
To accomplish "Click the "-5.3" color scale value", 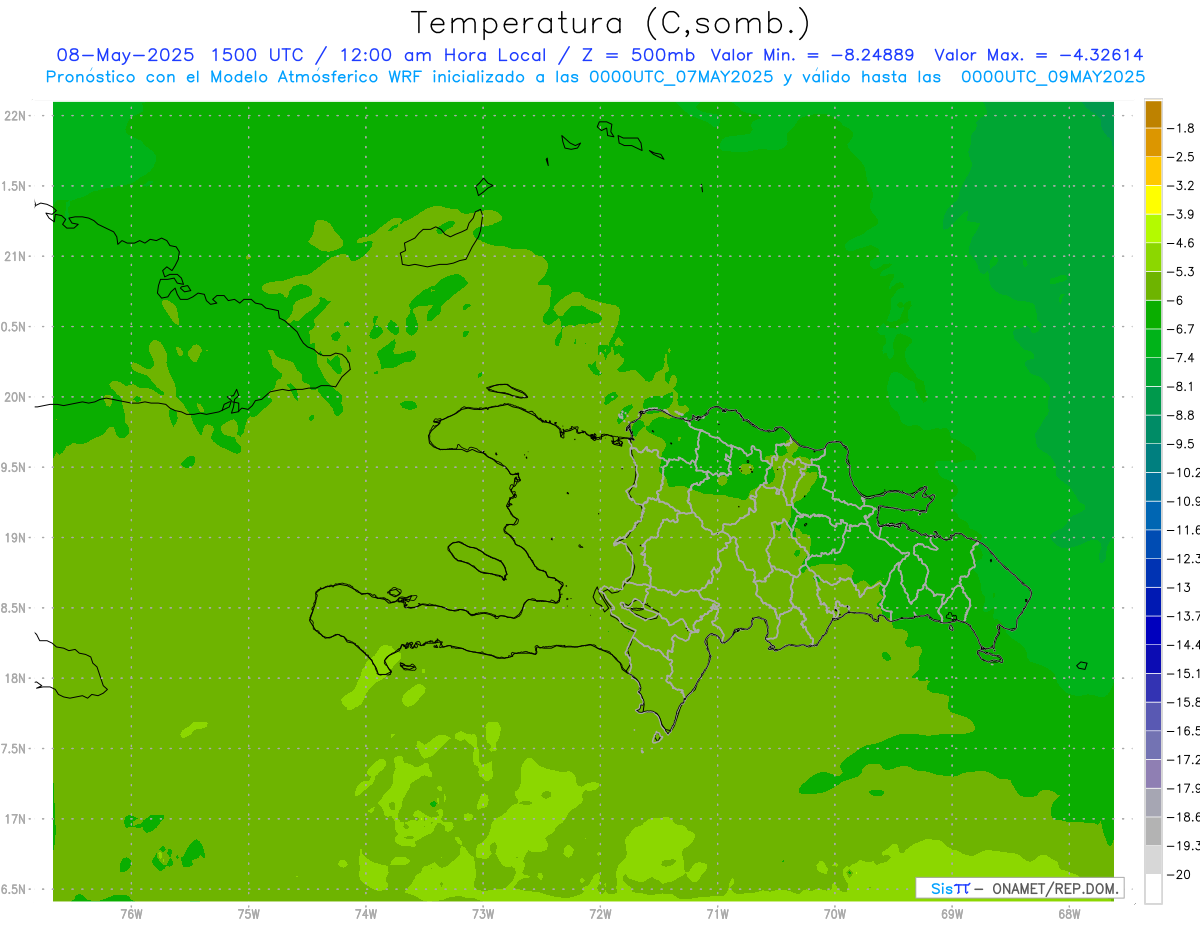I will [1181, 271].
